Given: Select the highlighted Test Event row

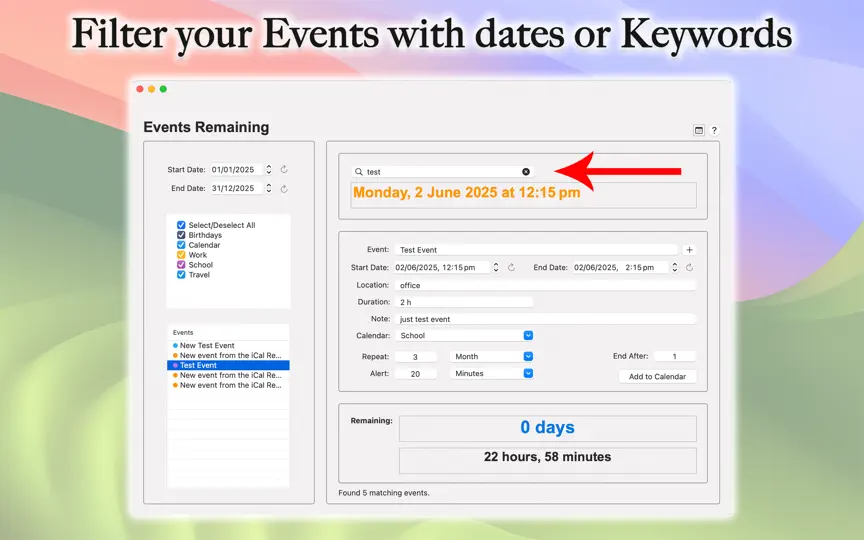Looking at the screenshot, I should coord(228,365).
